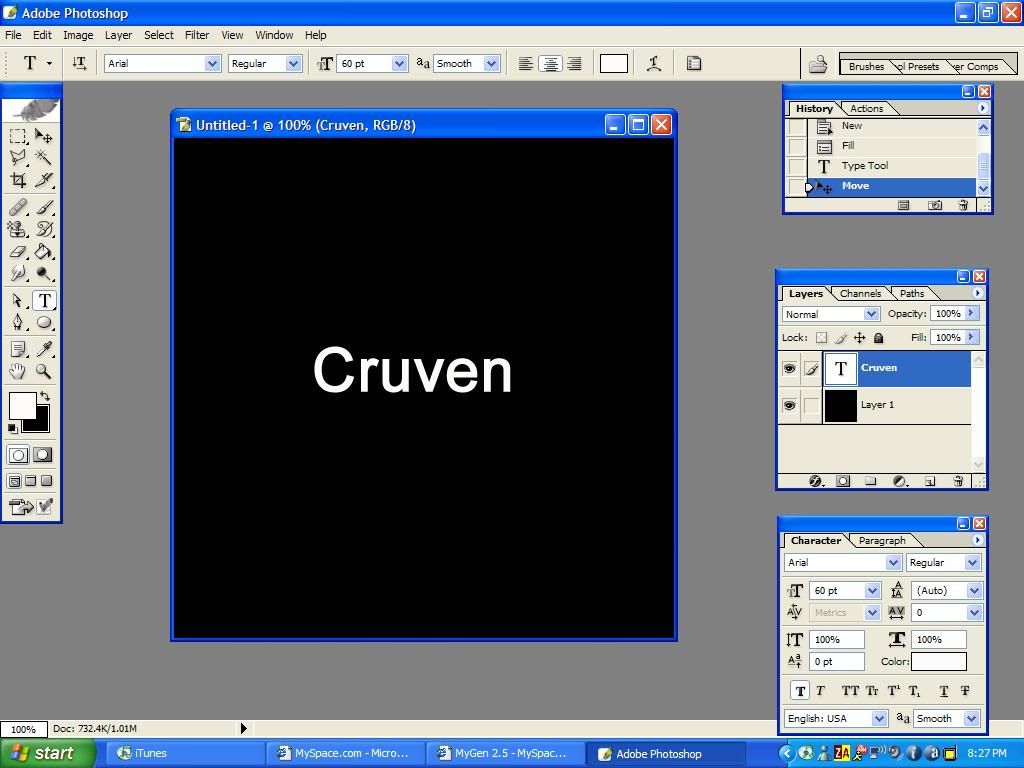Open font size 60 pt dropdown in options bar
The image size is (1024, 768).
399,63
